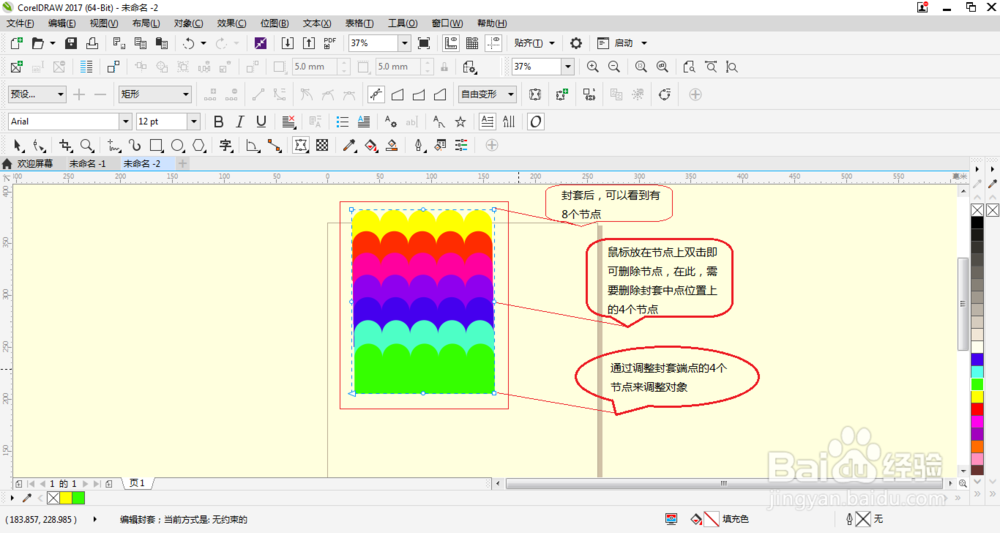Image resolution: width=1000 pixels, height=533 pixels.
Task: Toggle show rulers icon
Action: point(450,43)
